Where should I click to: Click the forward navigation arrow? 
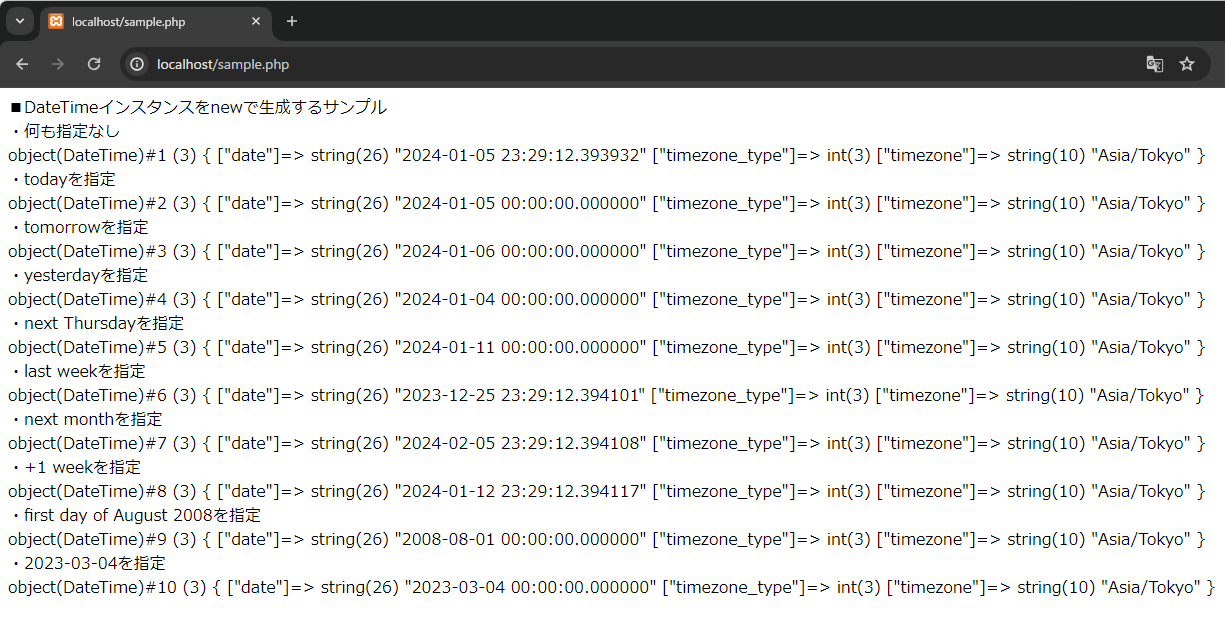coord(58,64)
